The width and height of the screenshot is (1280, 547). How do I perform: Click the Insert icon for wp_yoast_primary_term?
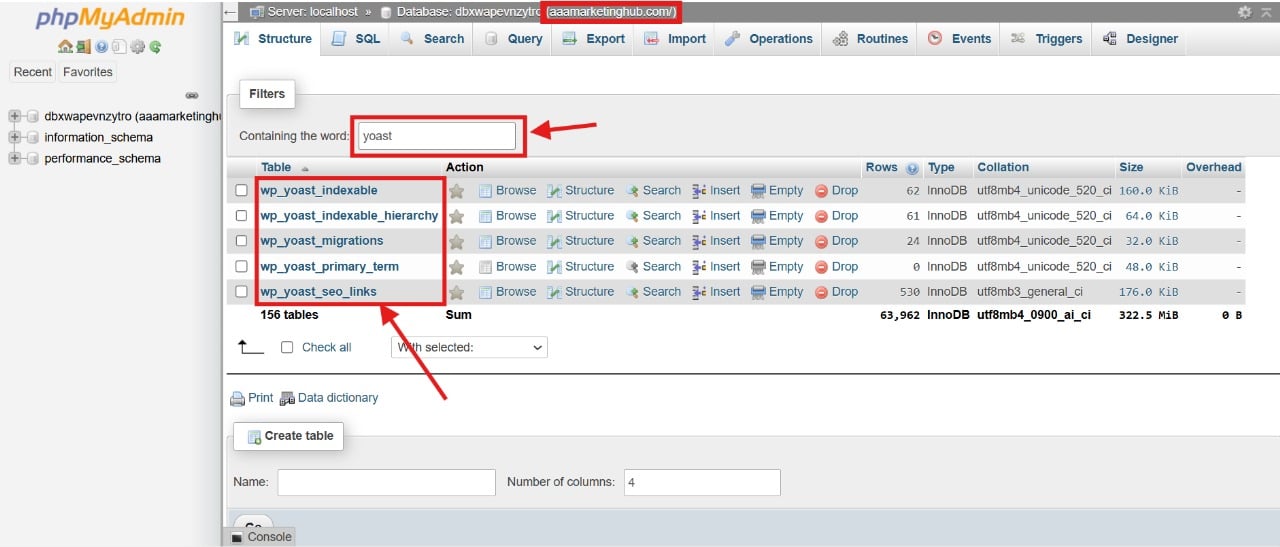(699, 267)
